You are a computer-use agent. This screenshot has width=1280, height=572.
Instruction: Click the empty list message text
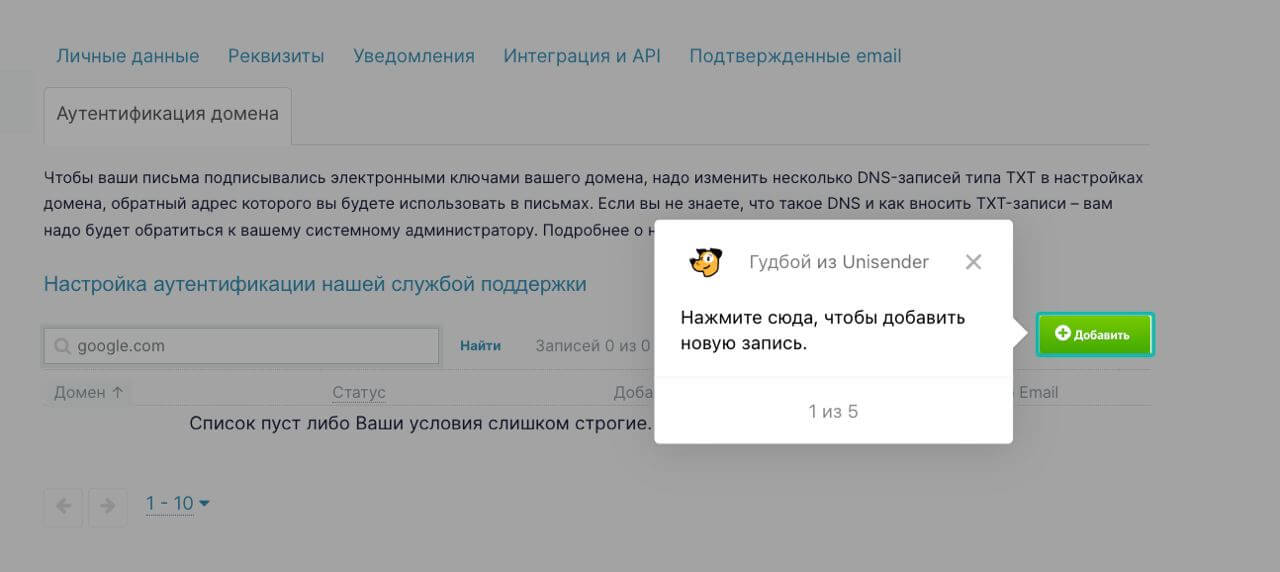coord(420,424)
